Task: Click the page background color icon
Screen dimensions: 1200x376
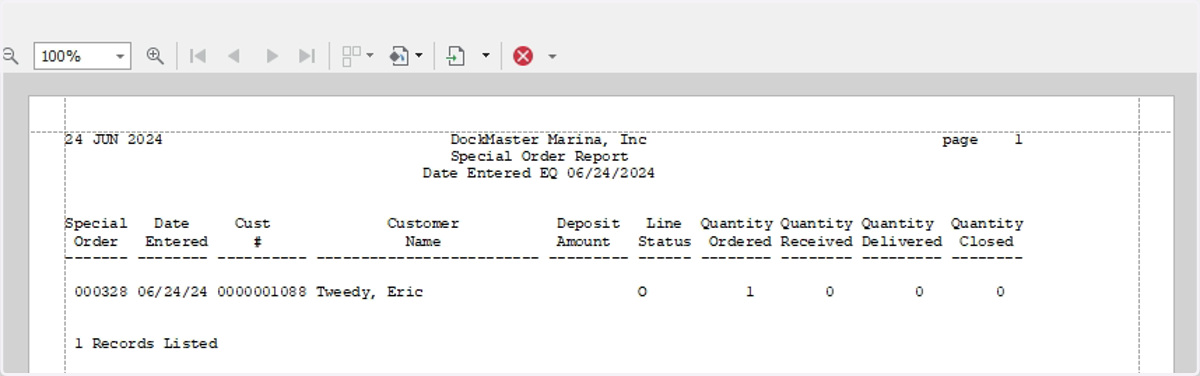Action: click(x=399, y=56)
